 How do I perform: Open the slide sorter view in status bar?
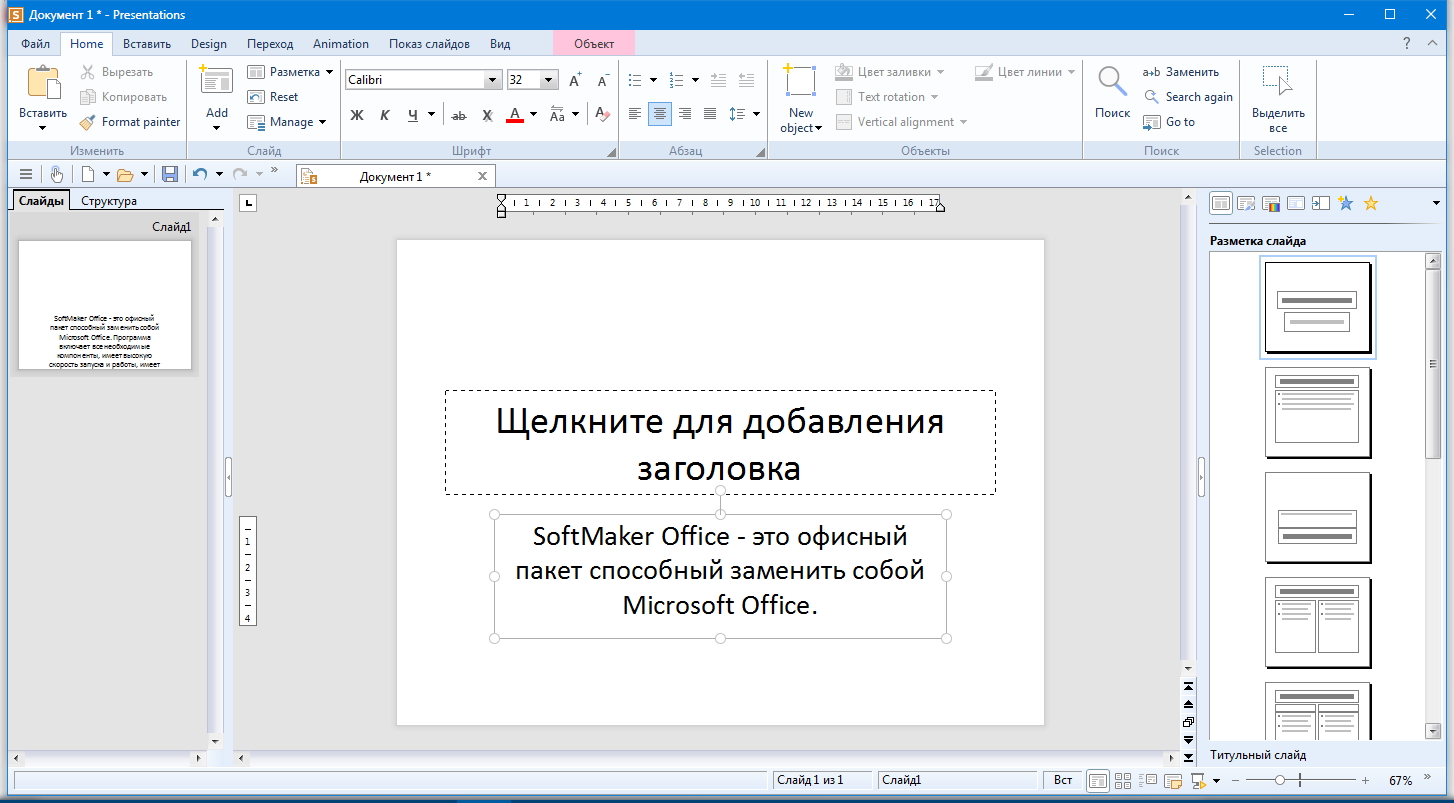[1123, 780]
